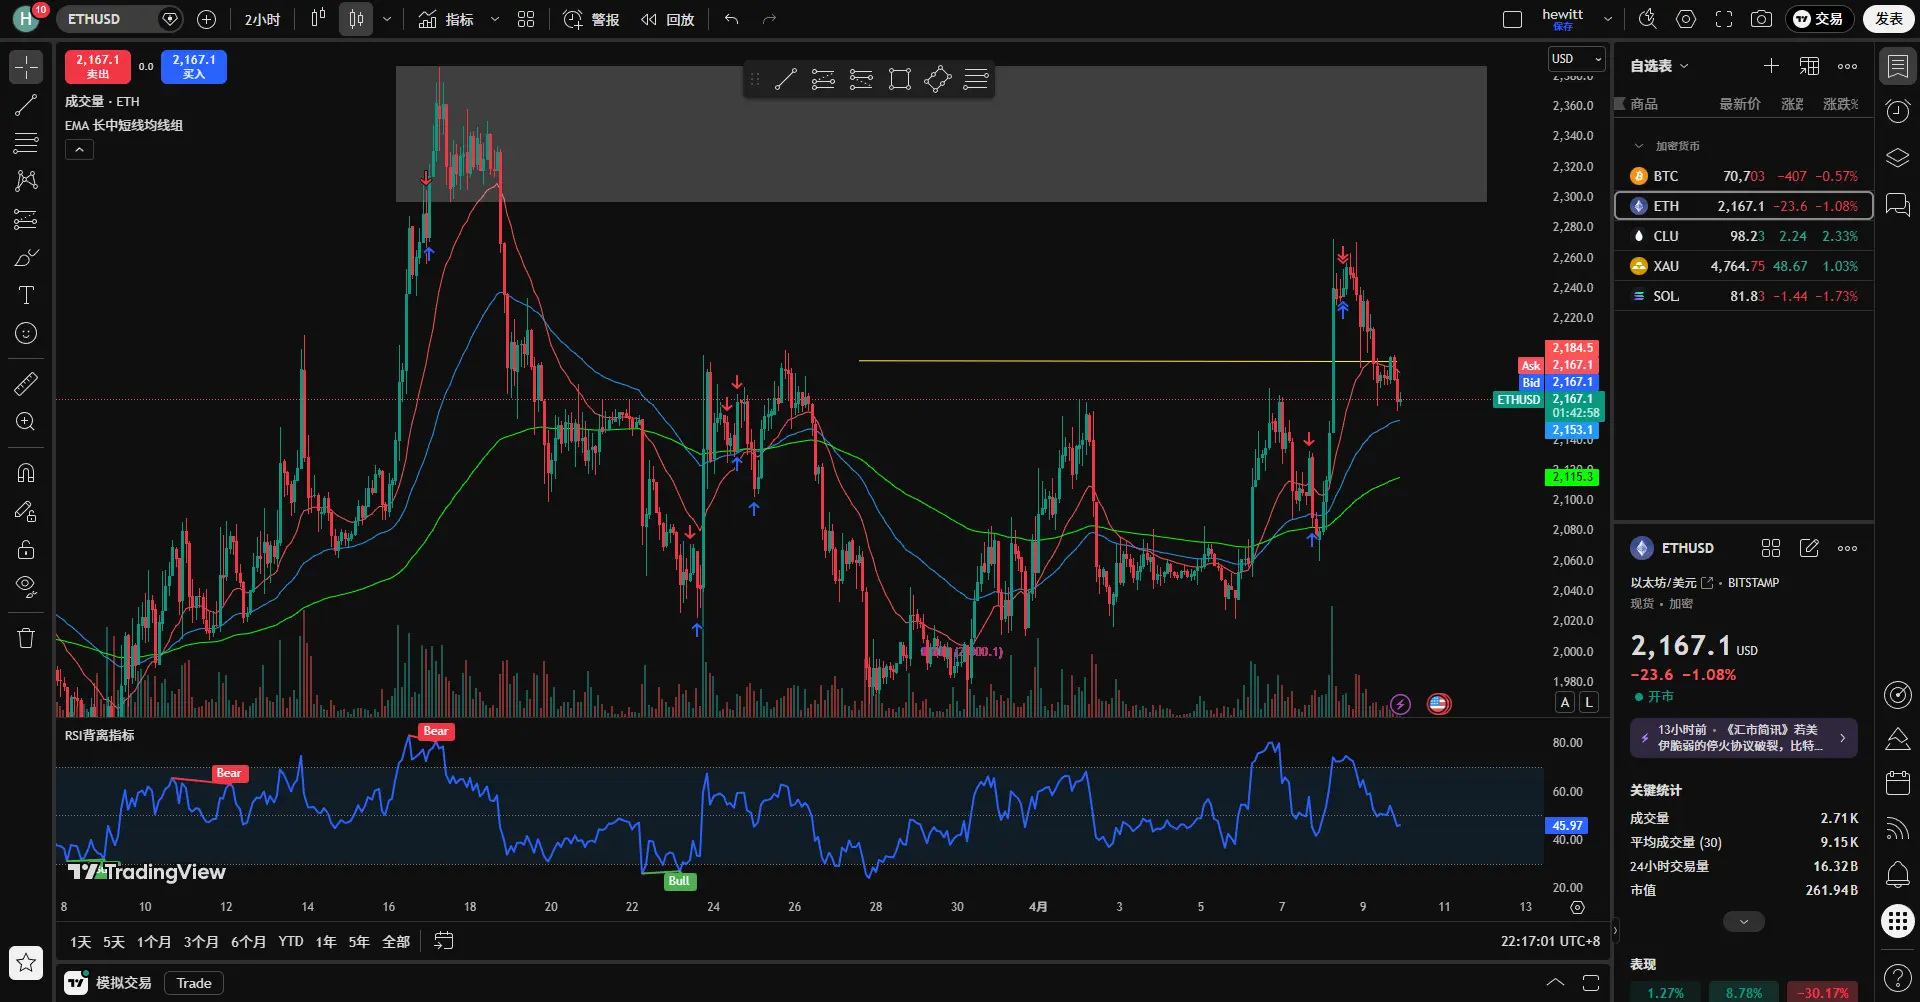Open the chats panel in sidebar
Image resolution: width=1920 pixels, height=1002 pixels.
pos(1897,205)
